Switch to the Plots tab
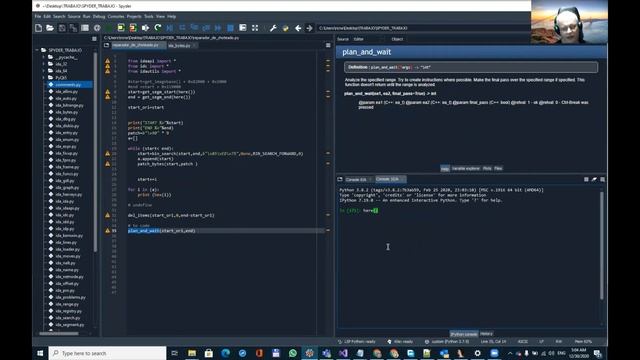The width and height of the screenshot is (640, 360). [487, 169]
